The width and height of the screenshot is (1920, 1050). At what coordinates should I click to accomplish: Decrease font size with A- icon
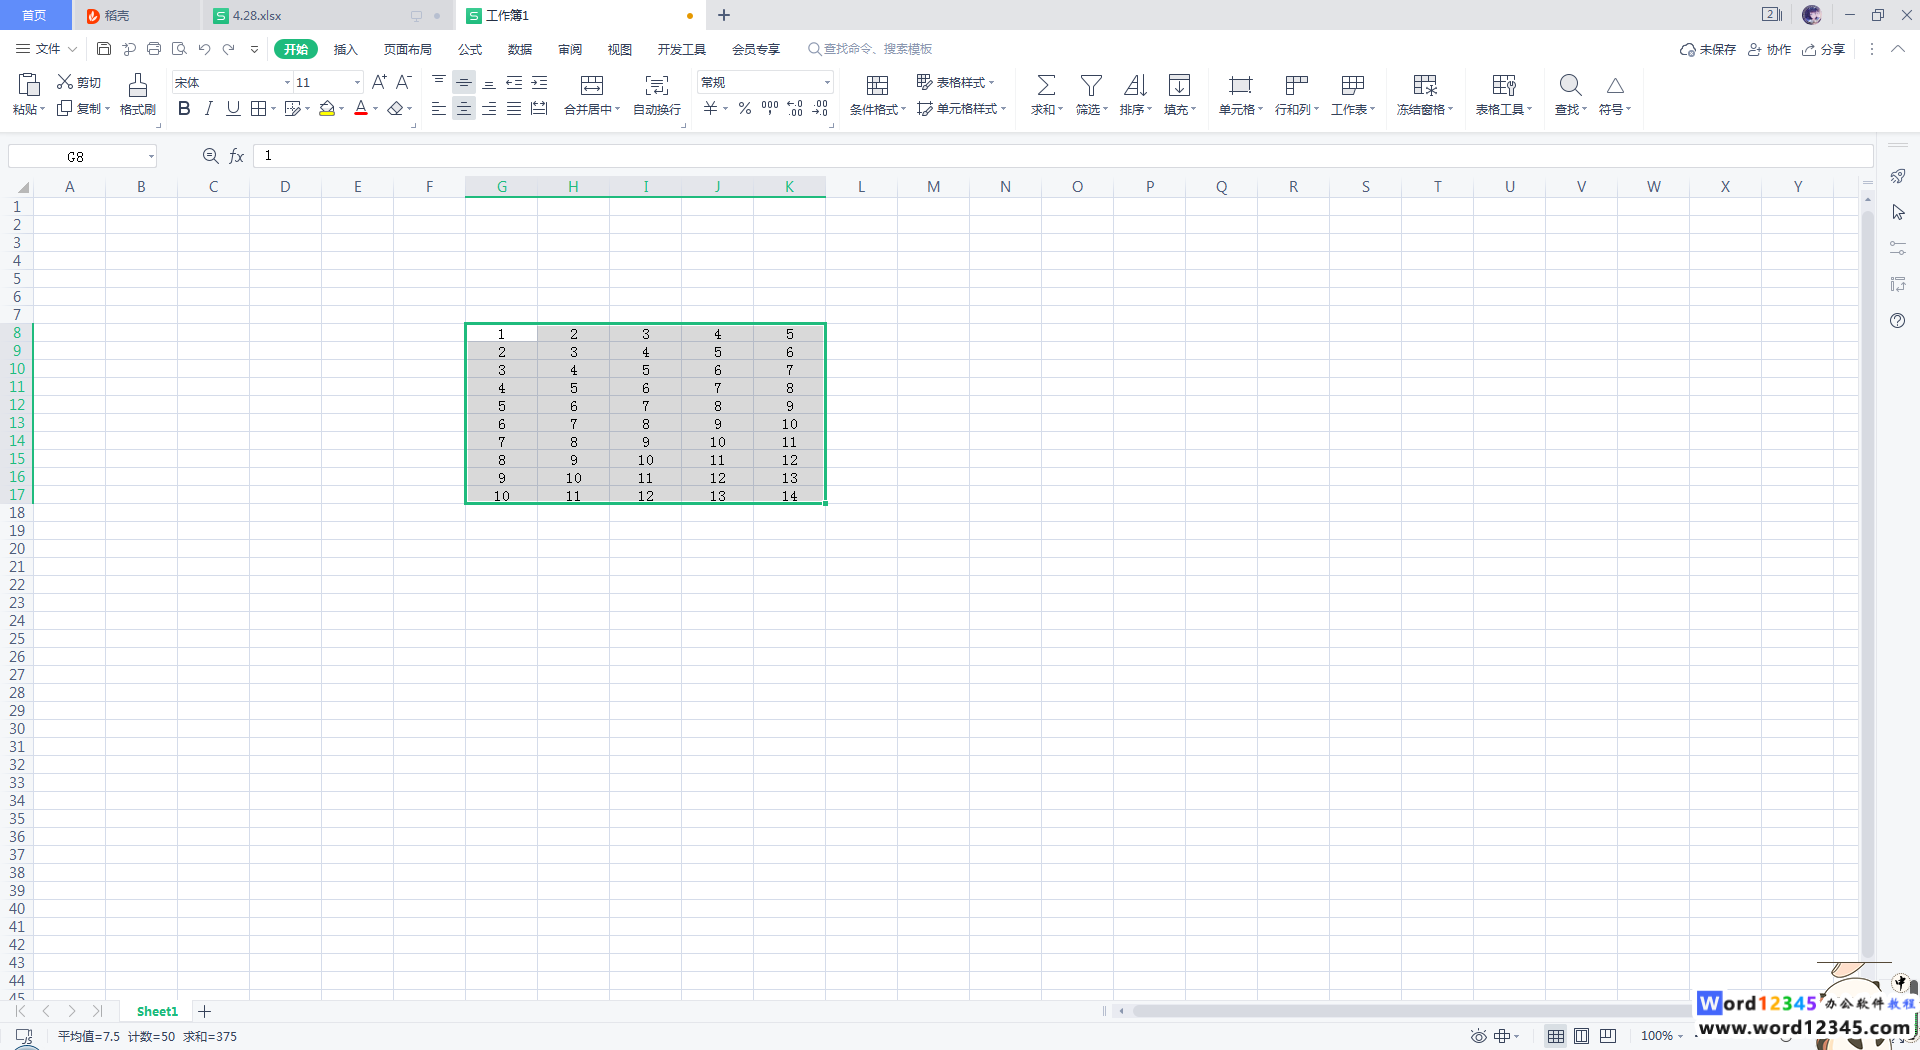pos(404,82)
